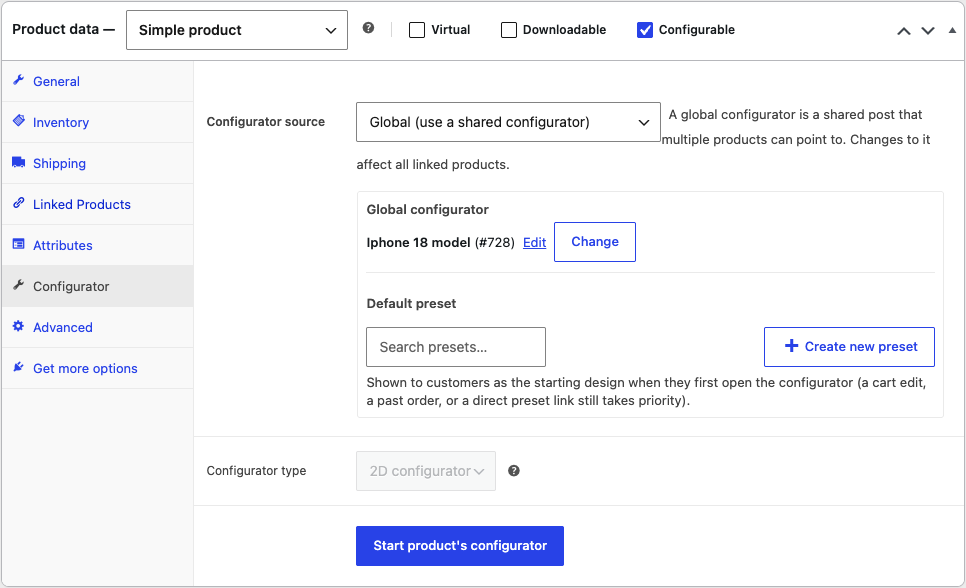966x588 pixels.
Task: Click the Default preset heading
Action: [412, 303]
